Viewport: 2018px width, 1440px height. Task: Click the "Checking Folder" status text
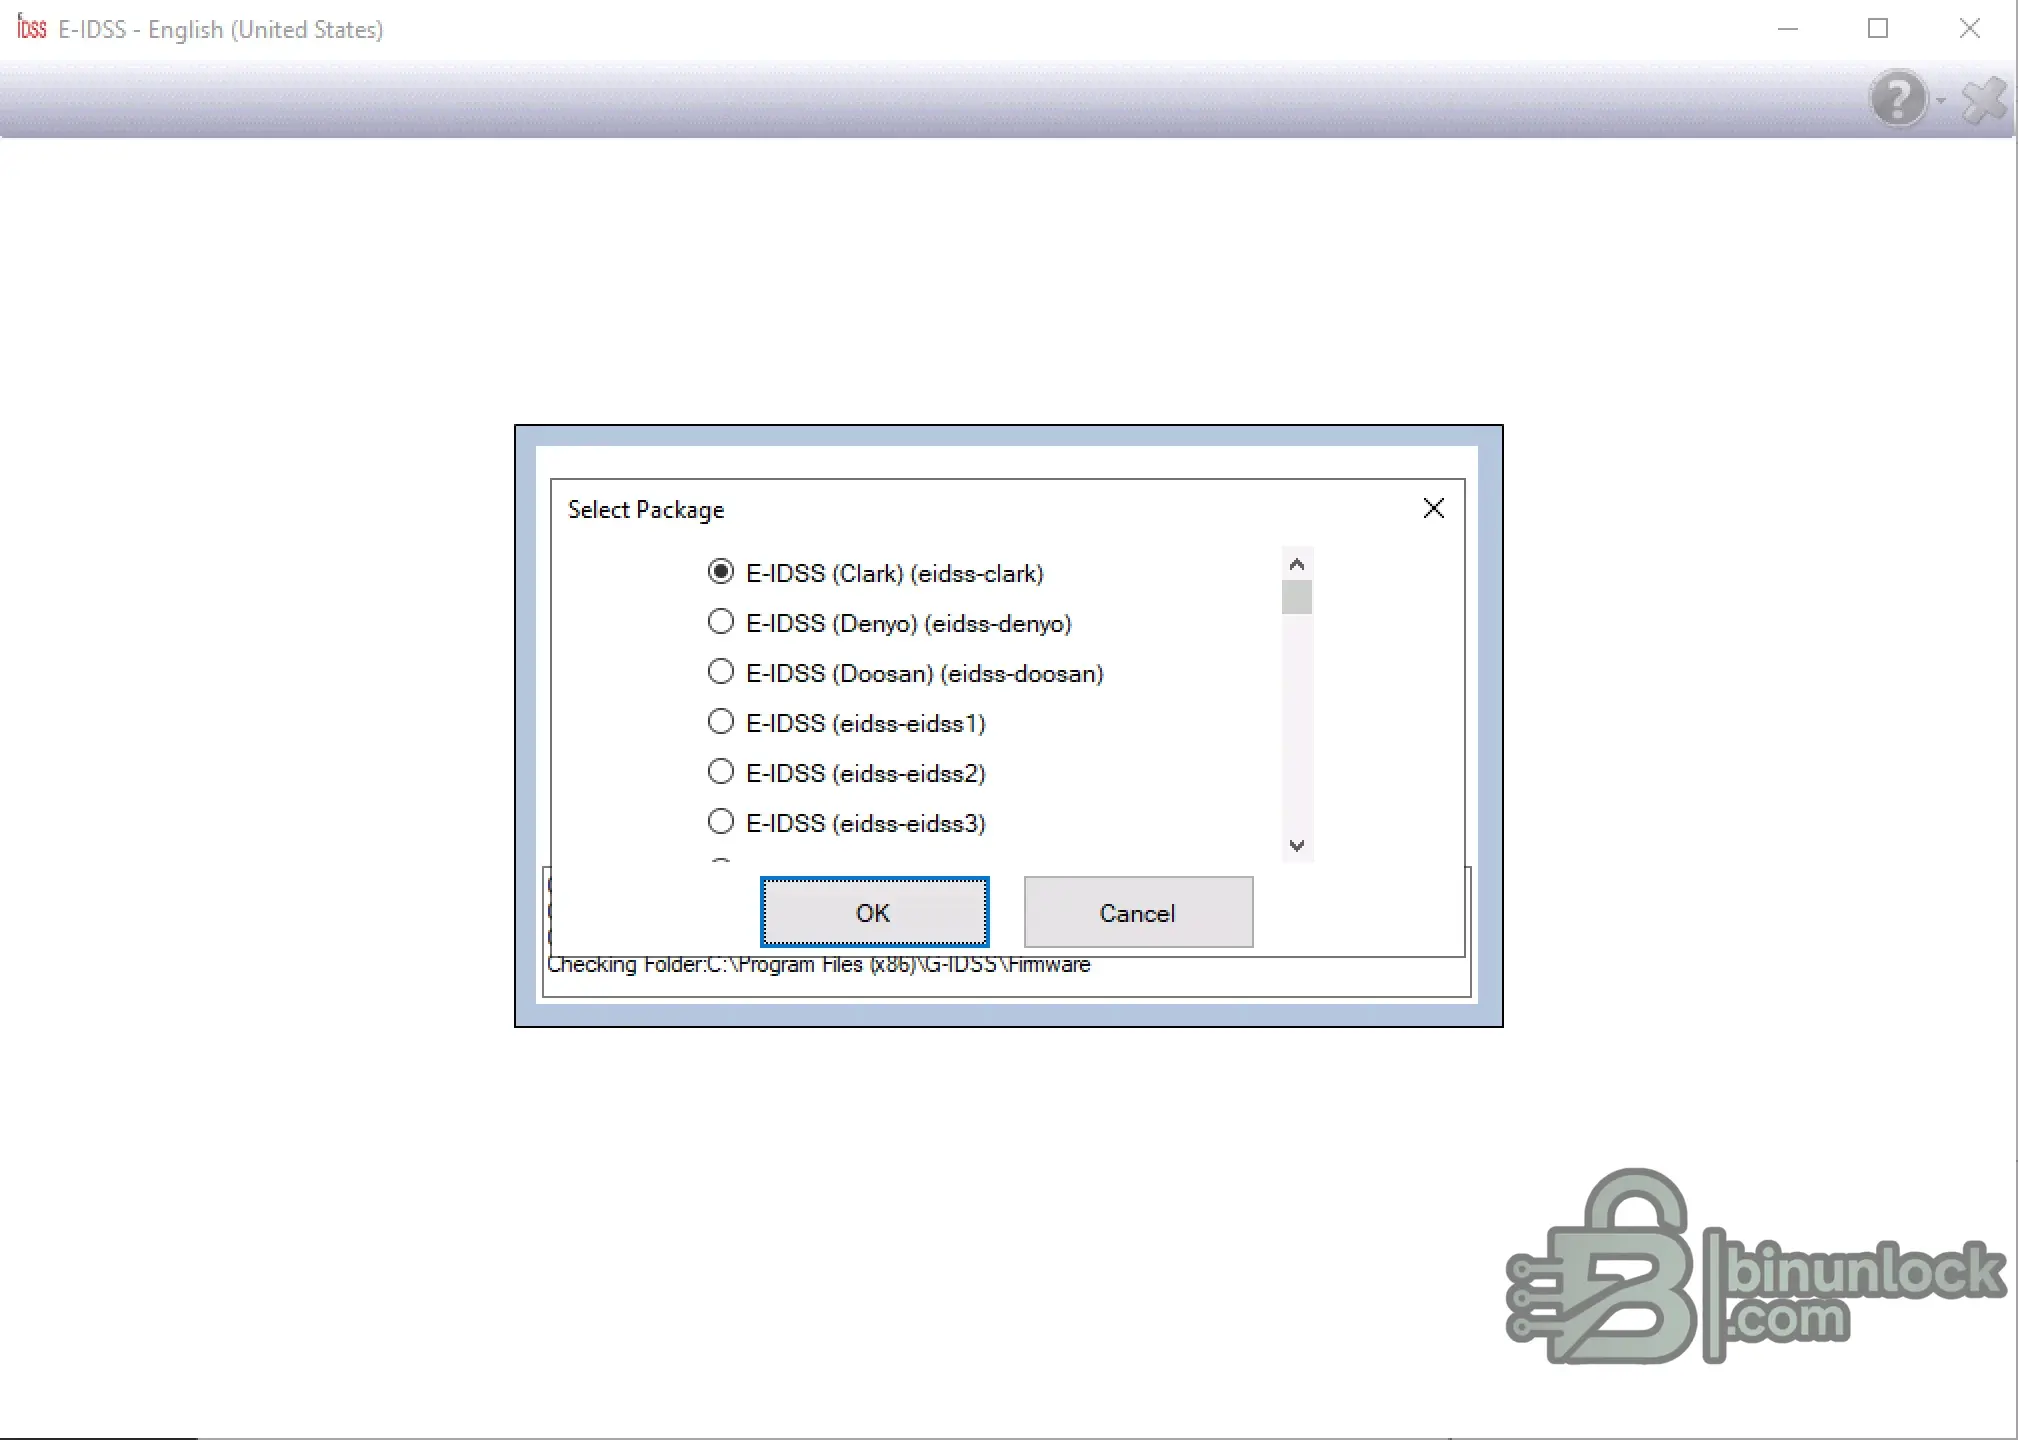[x=819, y=966]
